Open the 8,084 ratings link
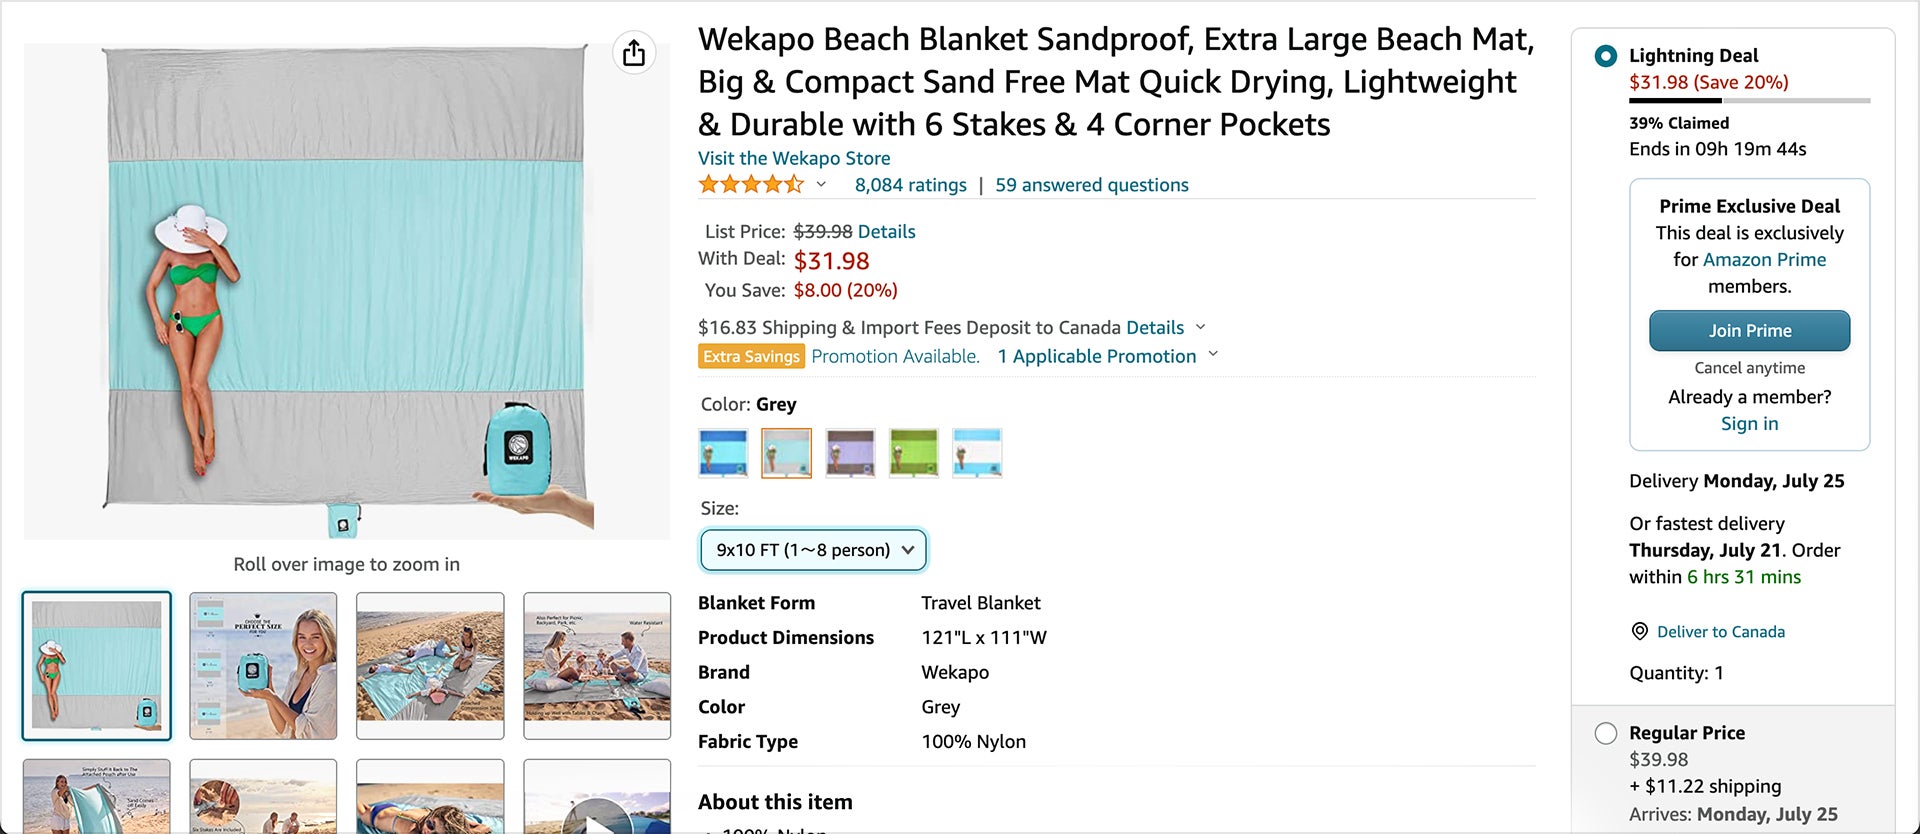 (x=909, y=184)
